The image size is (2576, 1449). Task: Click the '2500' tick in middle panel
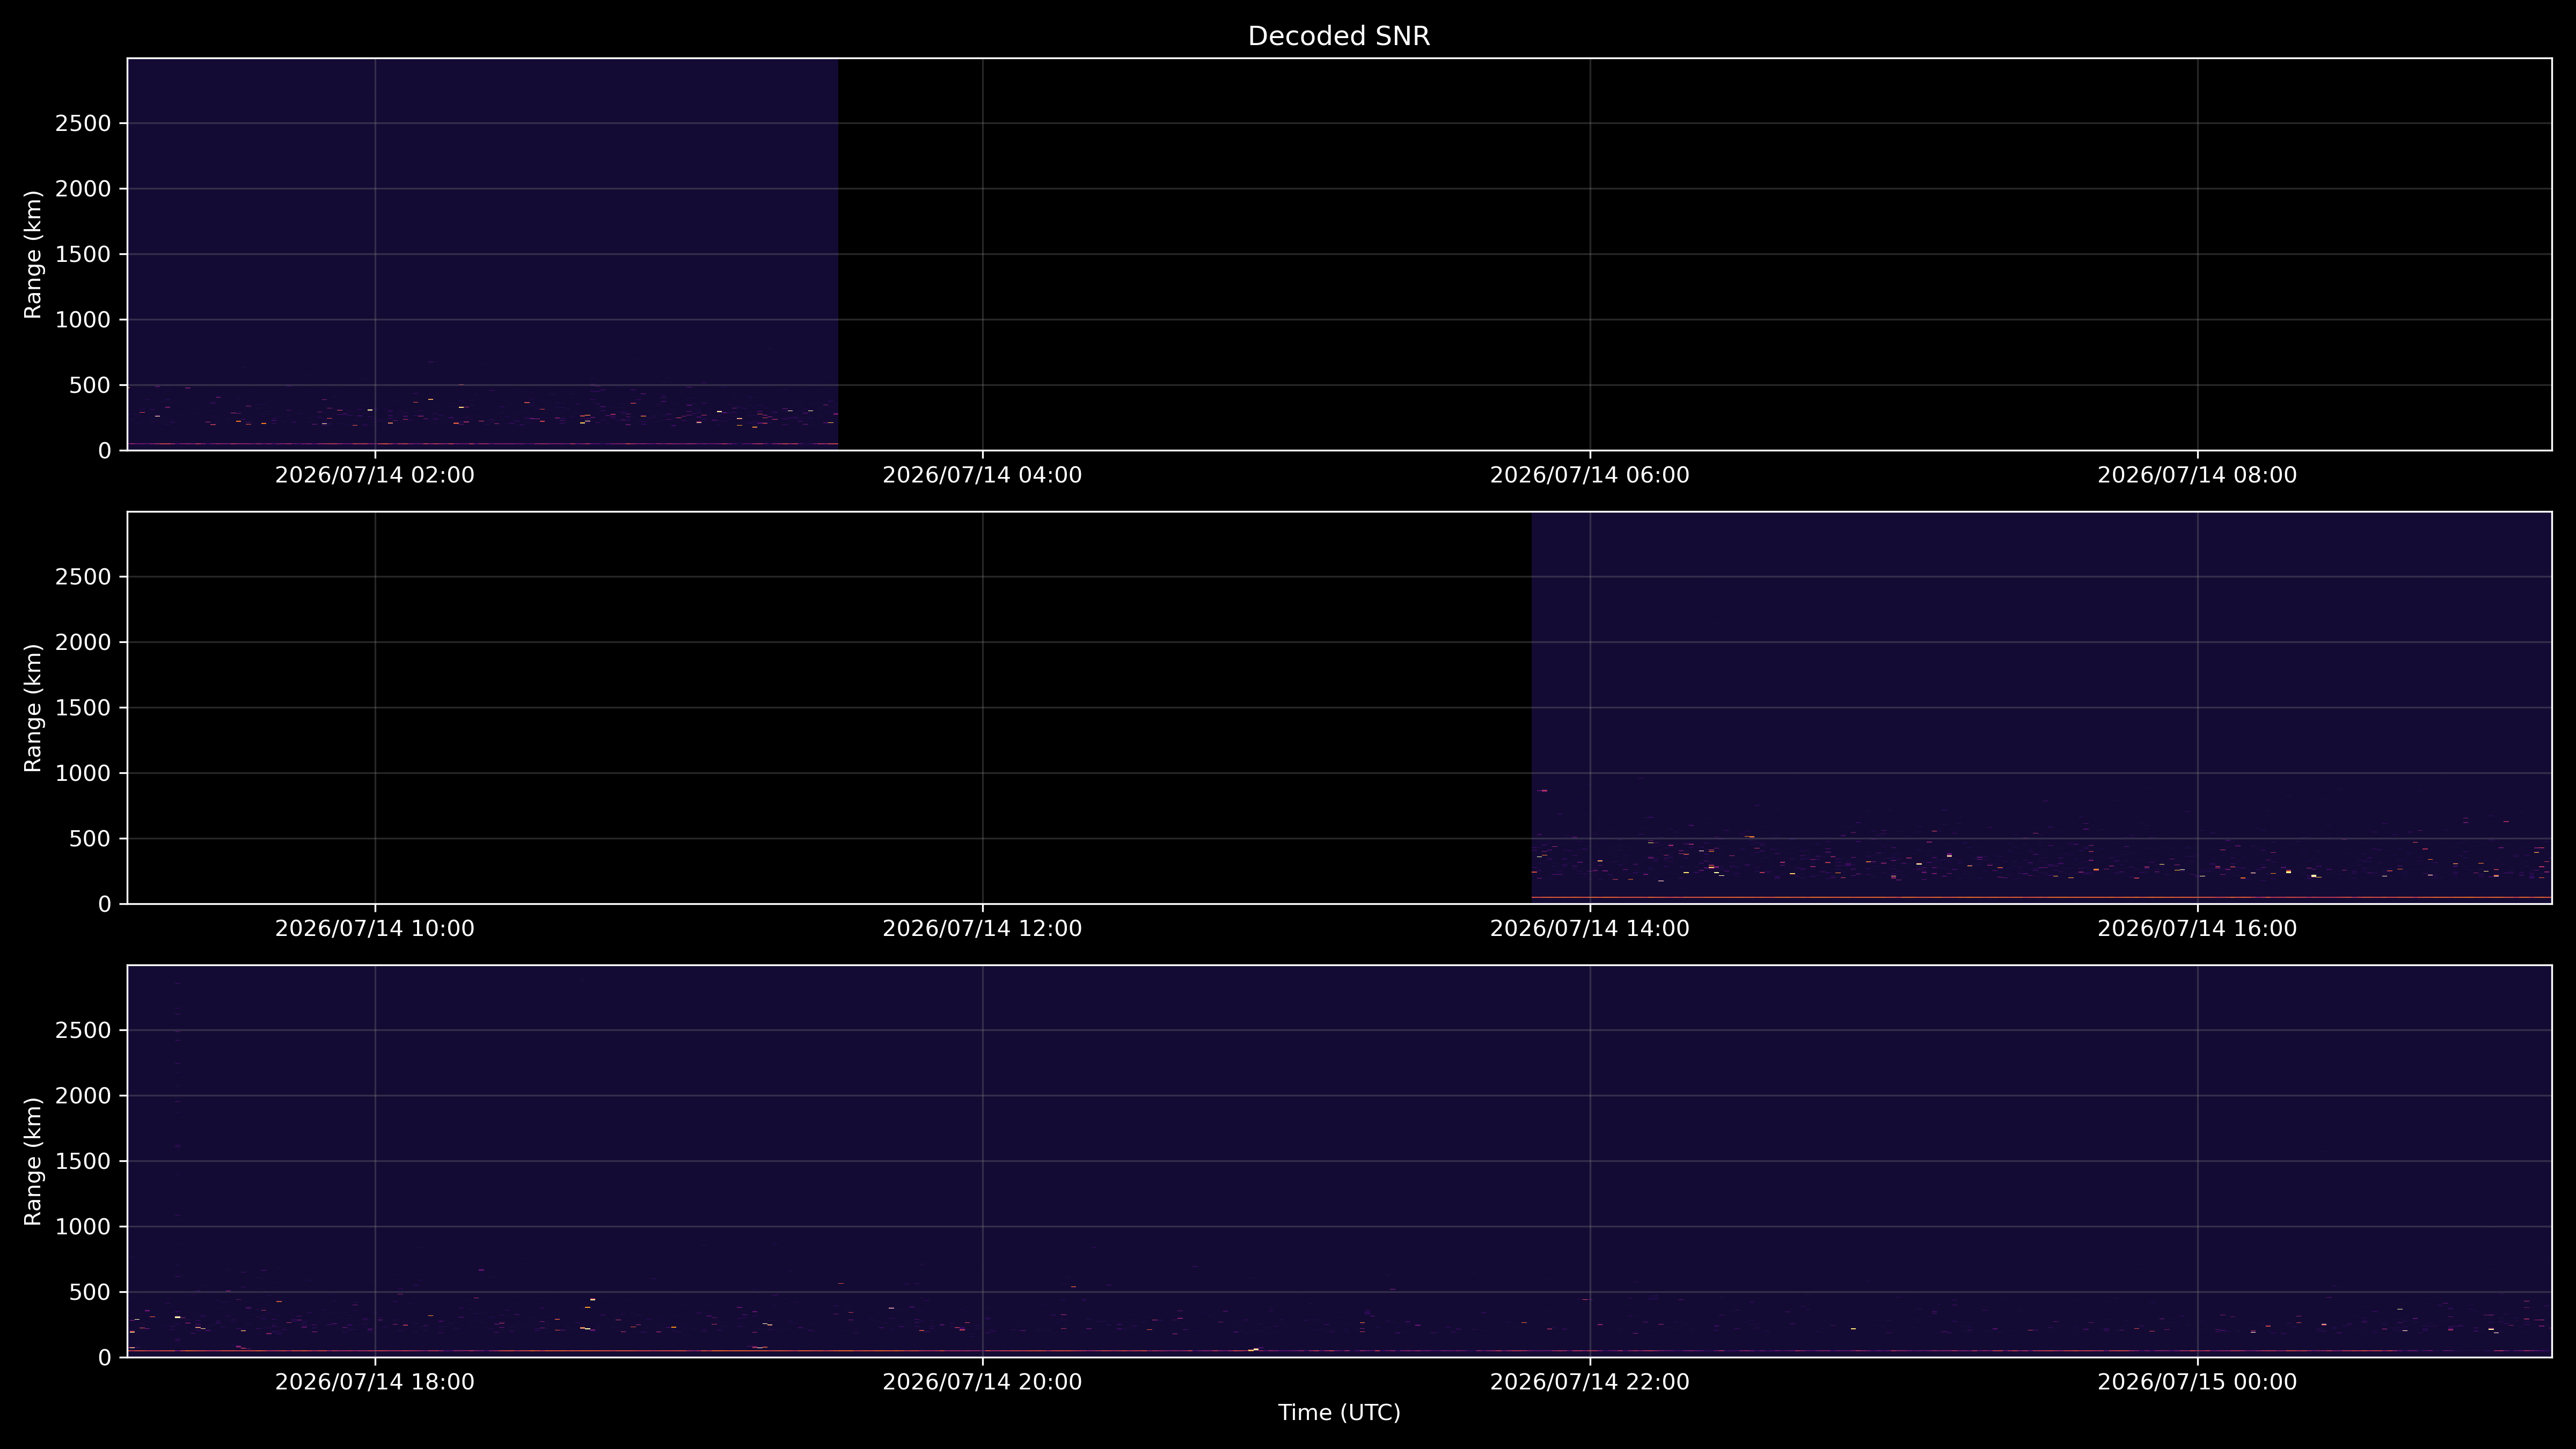(83, 577)
